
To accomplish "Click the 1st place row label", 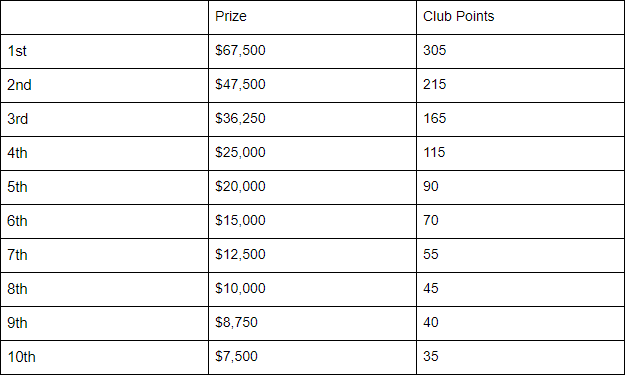I will (104, 51).
